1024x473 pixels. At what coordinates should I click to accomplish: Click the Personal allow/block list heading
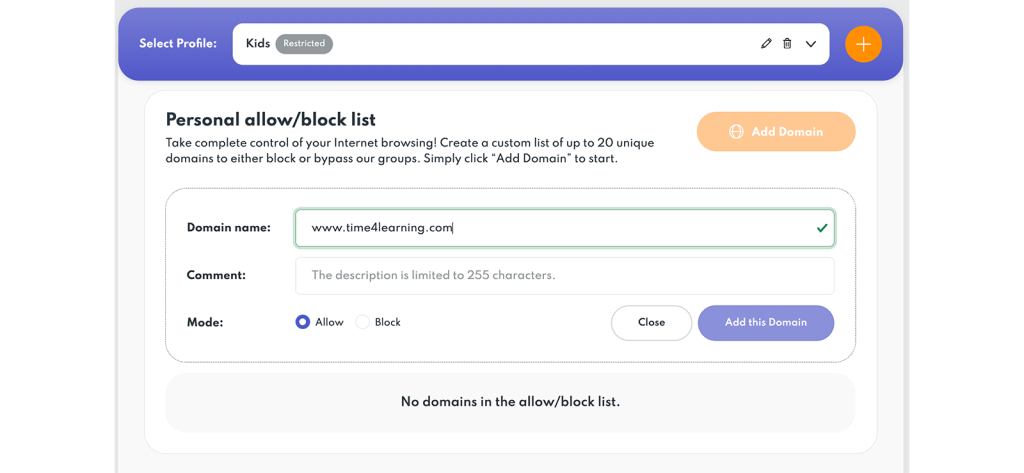270,120
